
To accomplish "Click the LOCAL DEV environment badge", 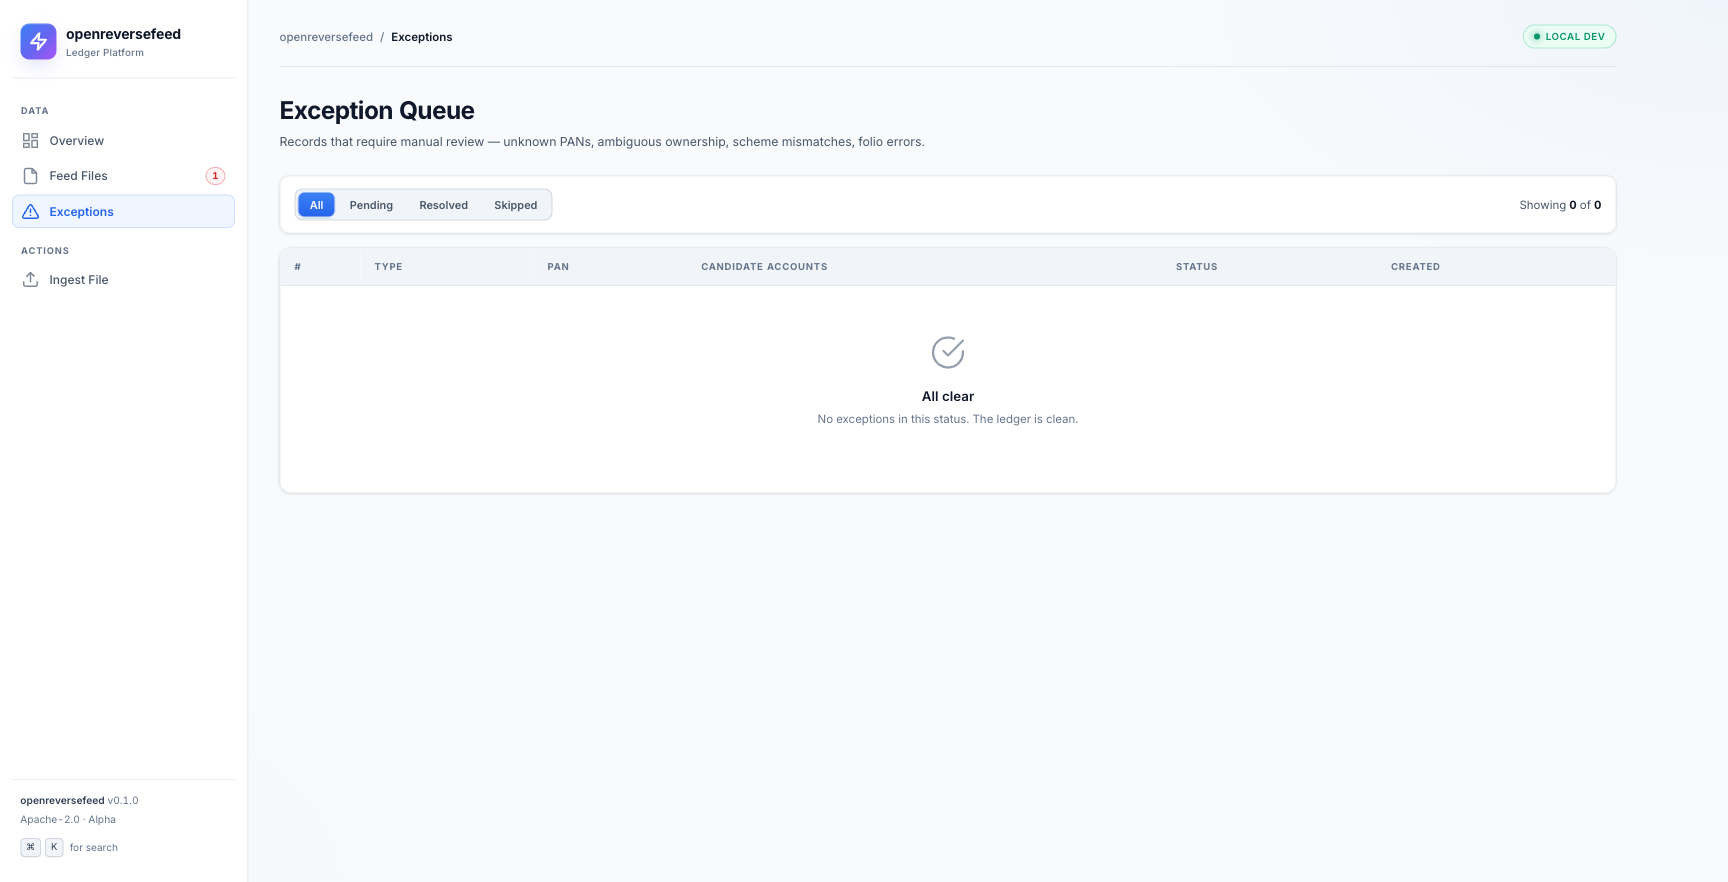I will point(1569,37).
